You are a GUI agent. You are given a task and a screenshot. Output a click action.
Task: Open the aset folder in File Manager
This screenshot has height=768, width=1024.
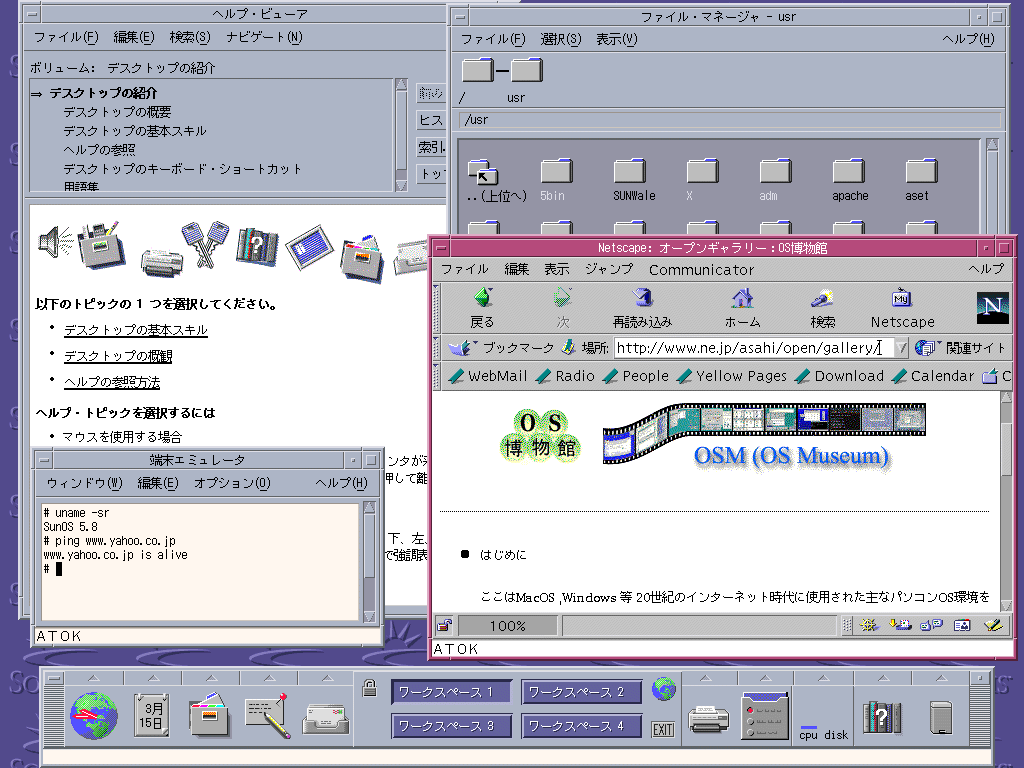click(x=921, y=180)
